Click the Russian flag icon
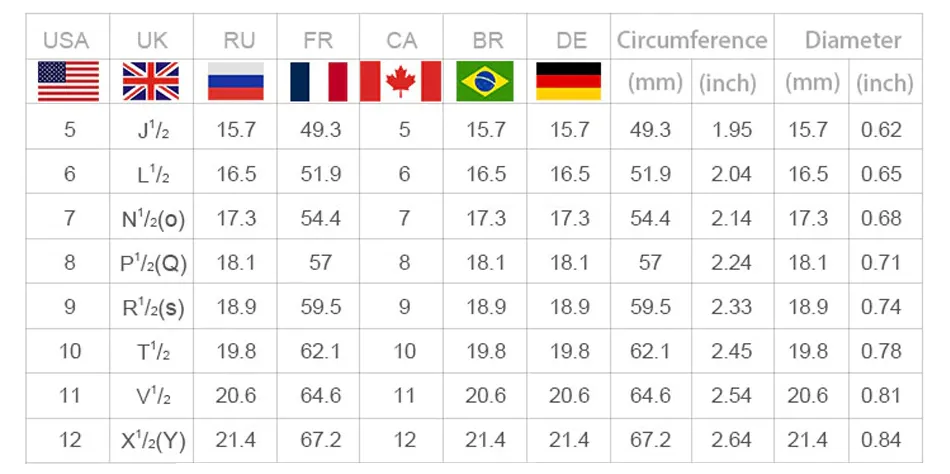950x474 pixels. click(236, 81)
